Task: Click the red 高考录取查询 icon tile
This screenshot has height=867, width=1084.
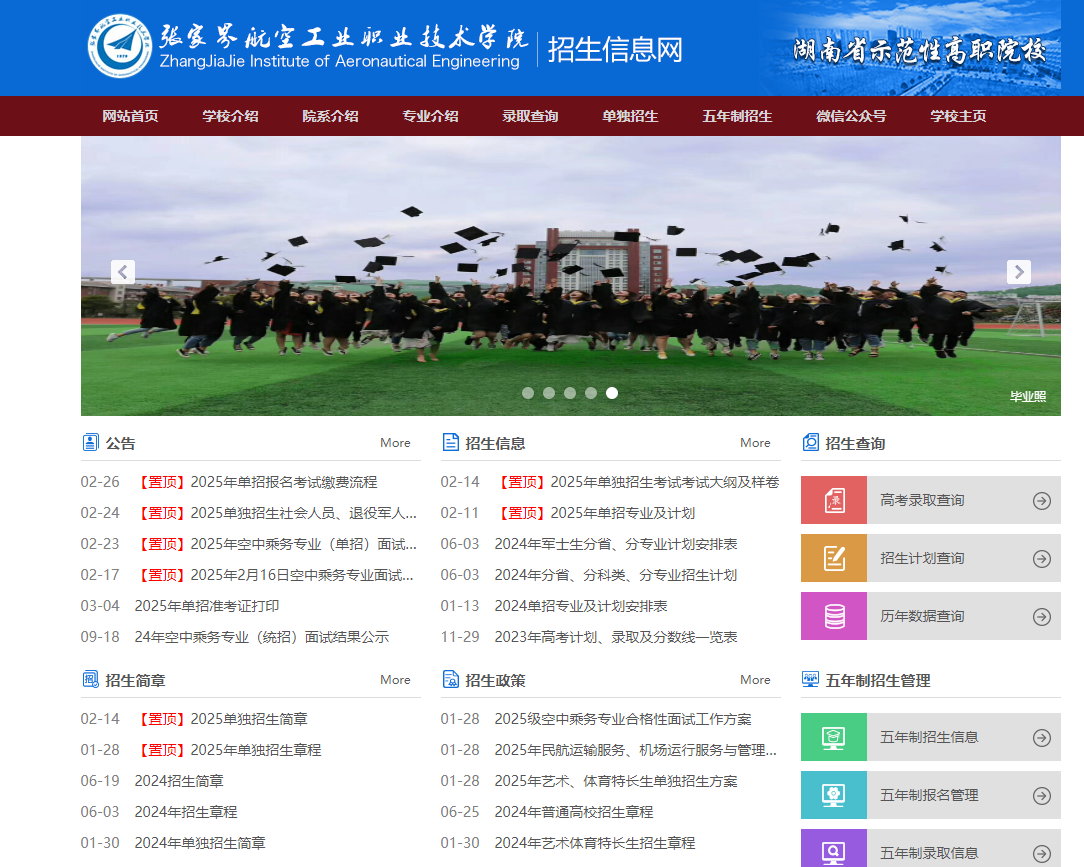Action: pyautogui.click(x=834, y=500)
